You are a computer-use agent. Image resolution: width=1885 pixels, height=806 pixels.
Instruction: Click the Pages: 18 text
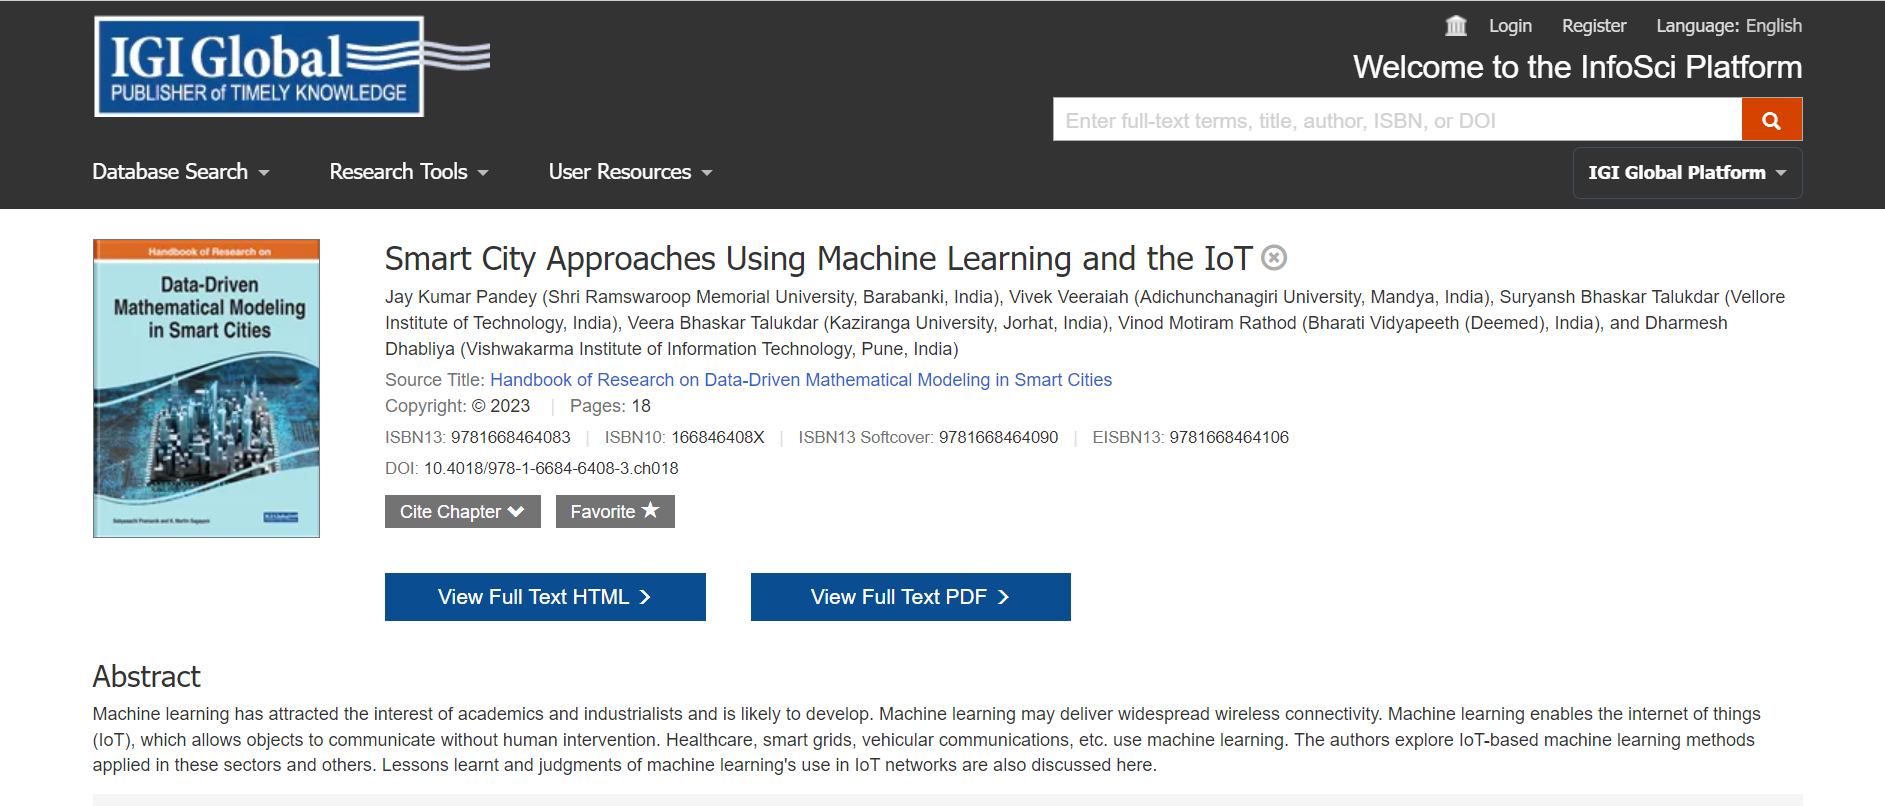click(x=610, y=406)
